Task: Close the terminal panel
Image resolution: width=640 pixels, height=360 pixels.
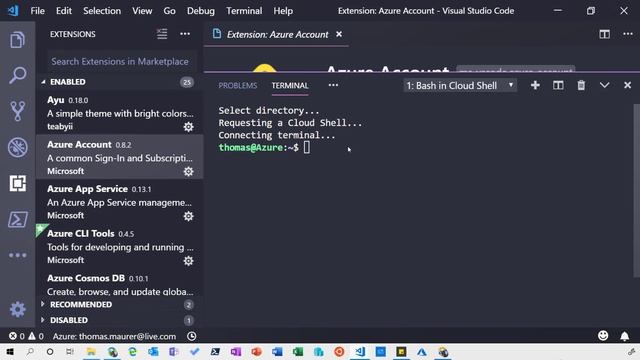Action: [x=627, y=85]
